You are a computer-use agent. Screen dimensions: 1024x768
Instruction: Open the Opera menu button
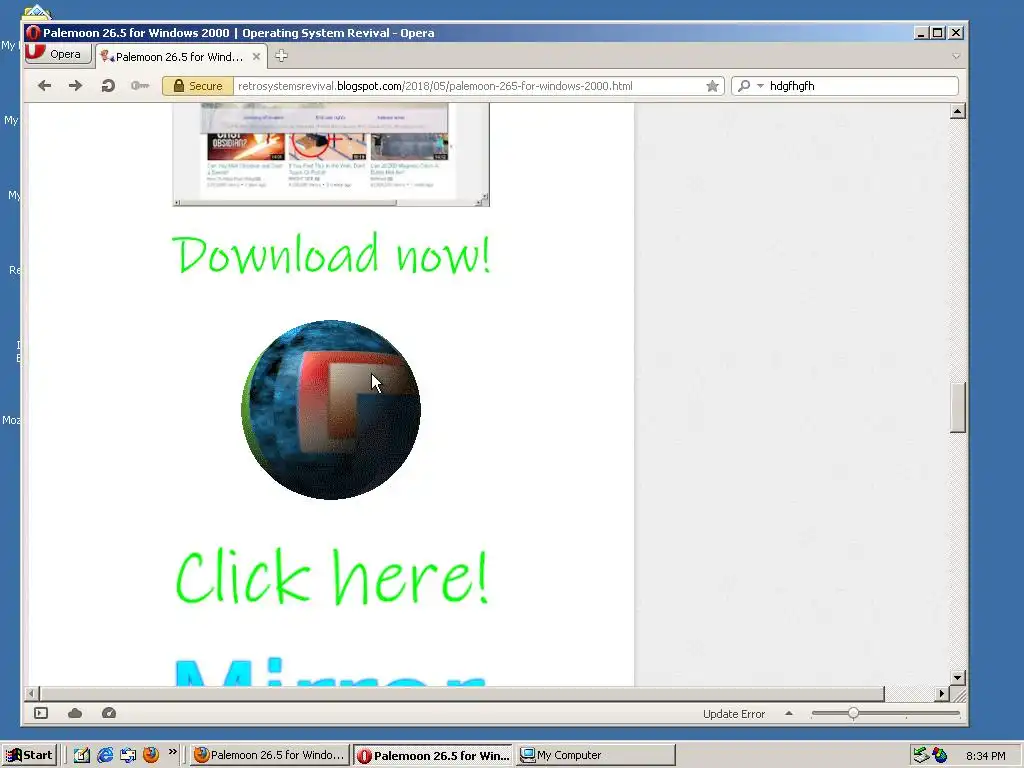coord(57,54)
